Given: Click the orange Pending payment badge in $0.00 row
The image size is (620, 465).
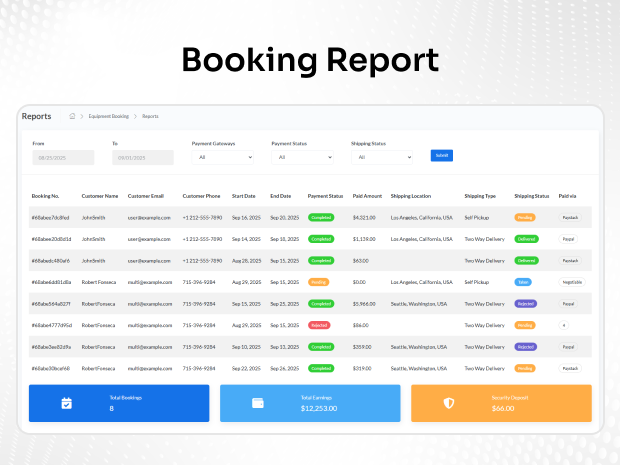Looking at the screenshot, I should (318, 282).
